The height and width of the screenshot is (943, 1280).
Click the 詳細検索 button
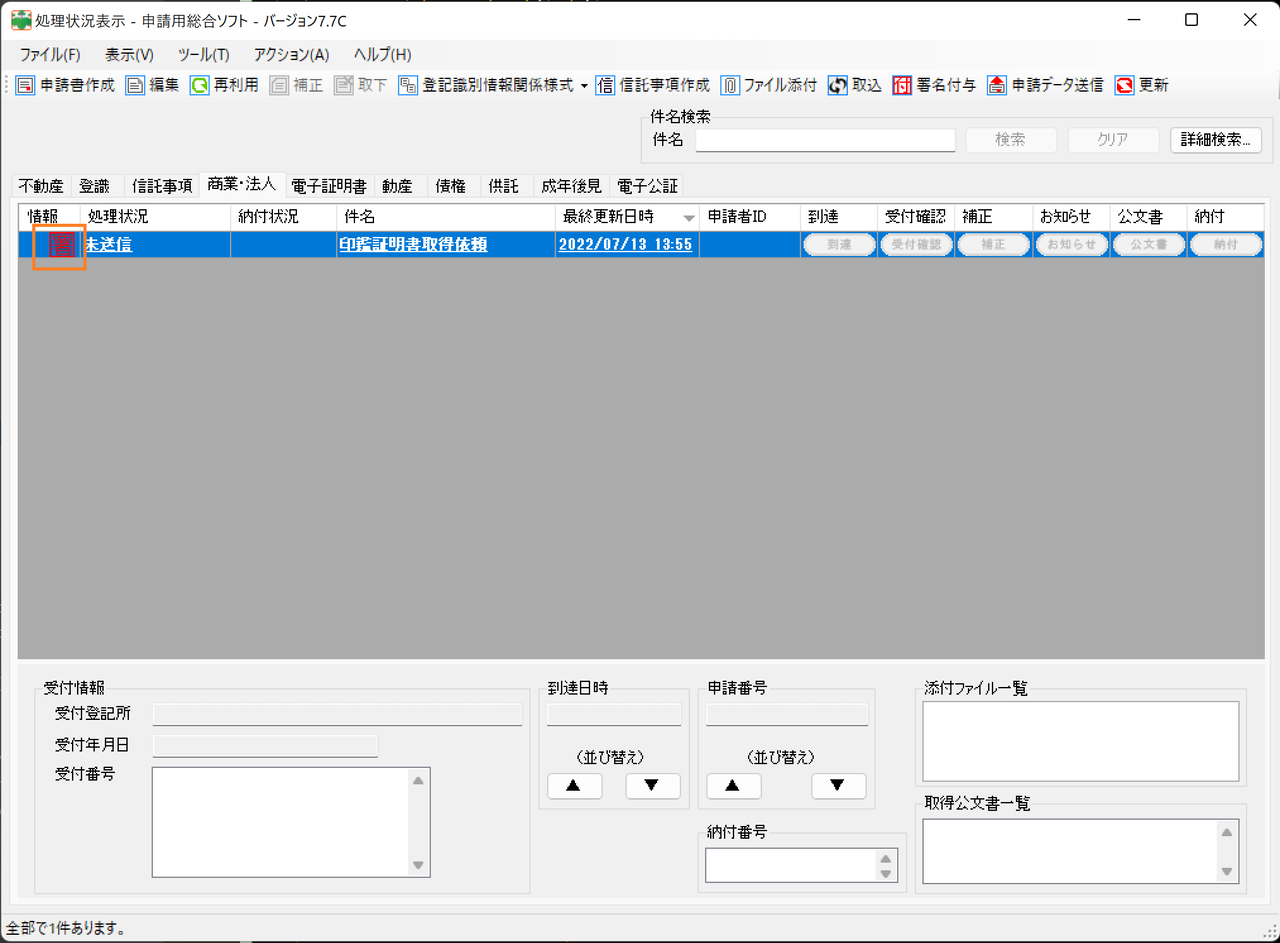tap(1215, 140)
